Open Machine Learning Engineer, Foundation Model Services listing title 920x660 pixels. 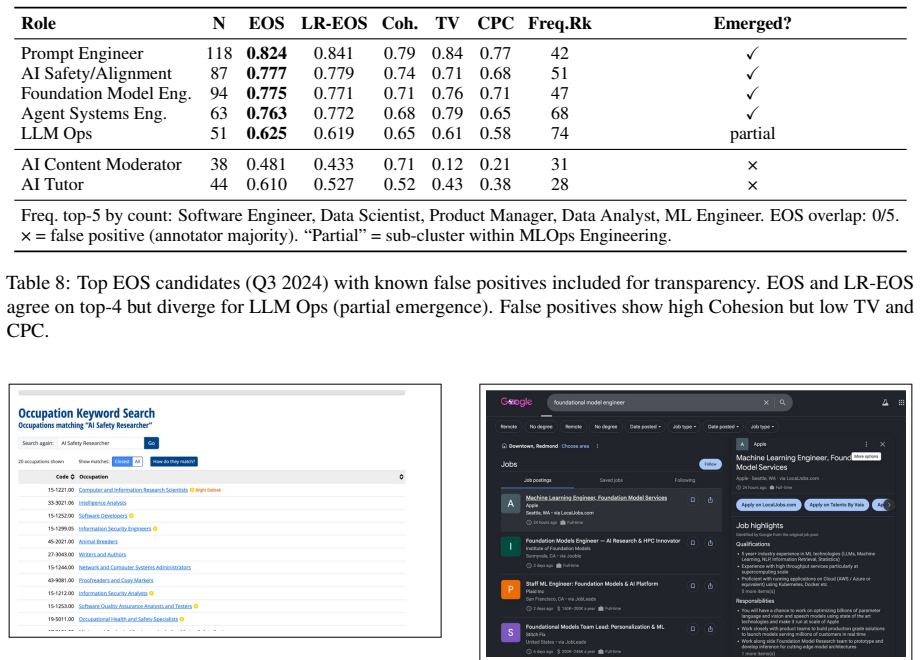596,497
